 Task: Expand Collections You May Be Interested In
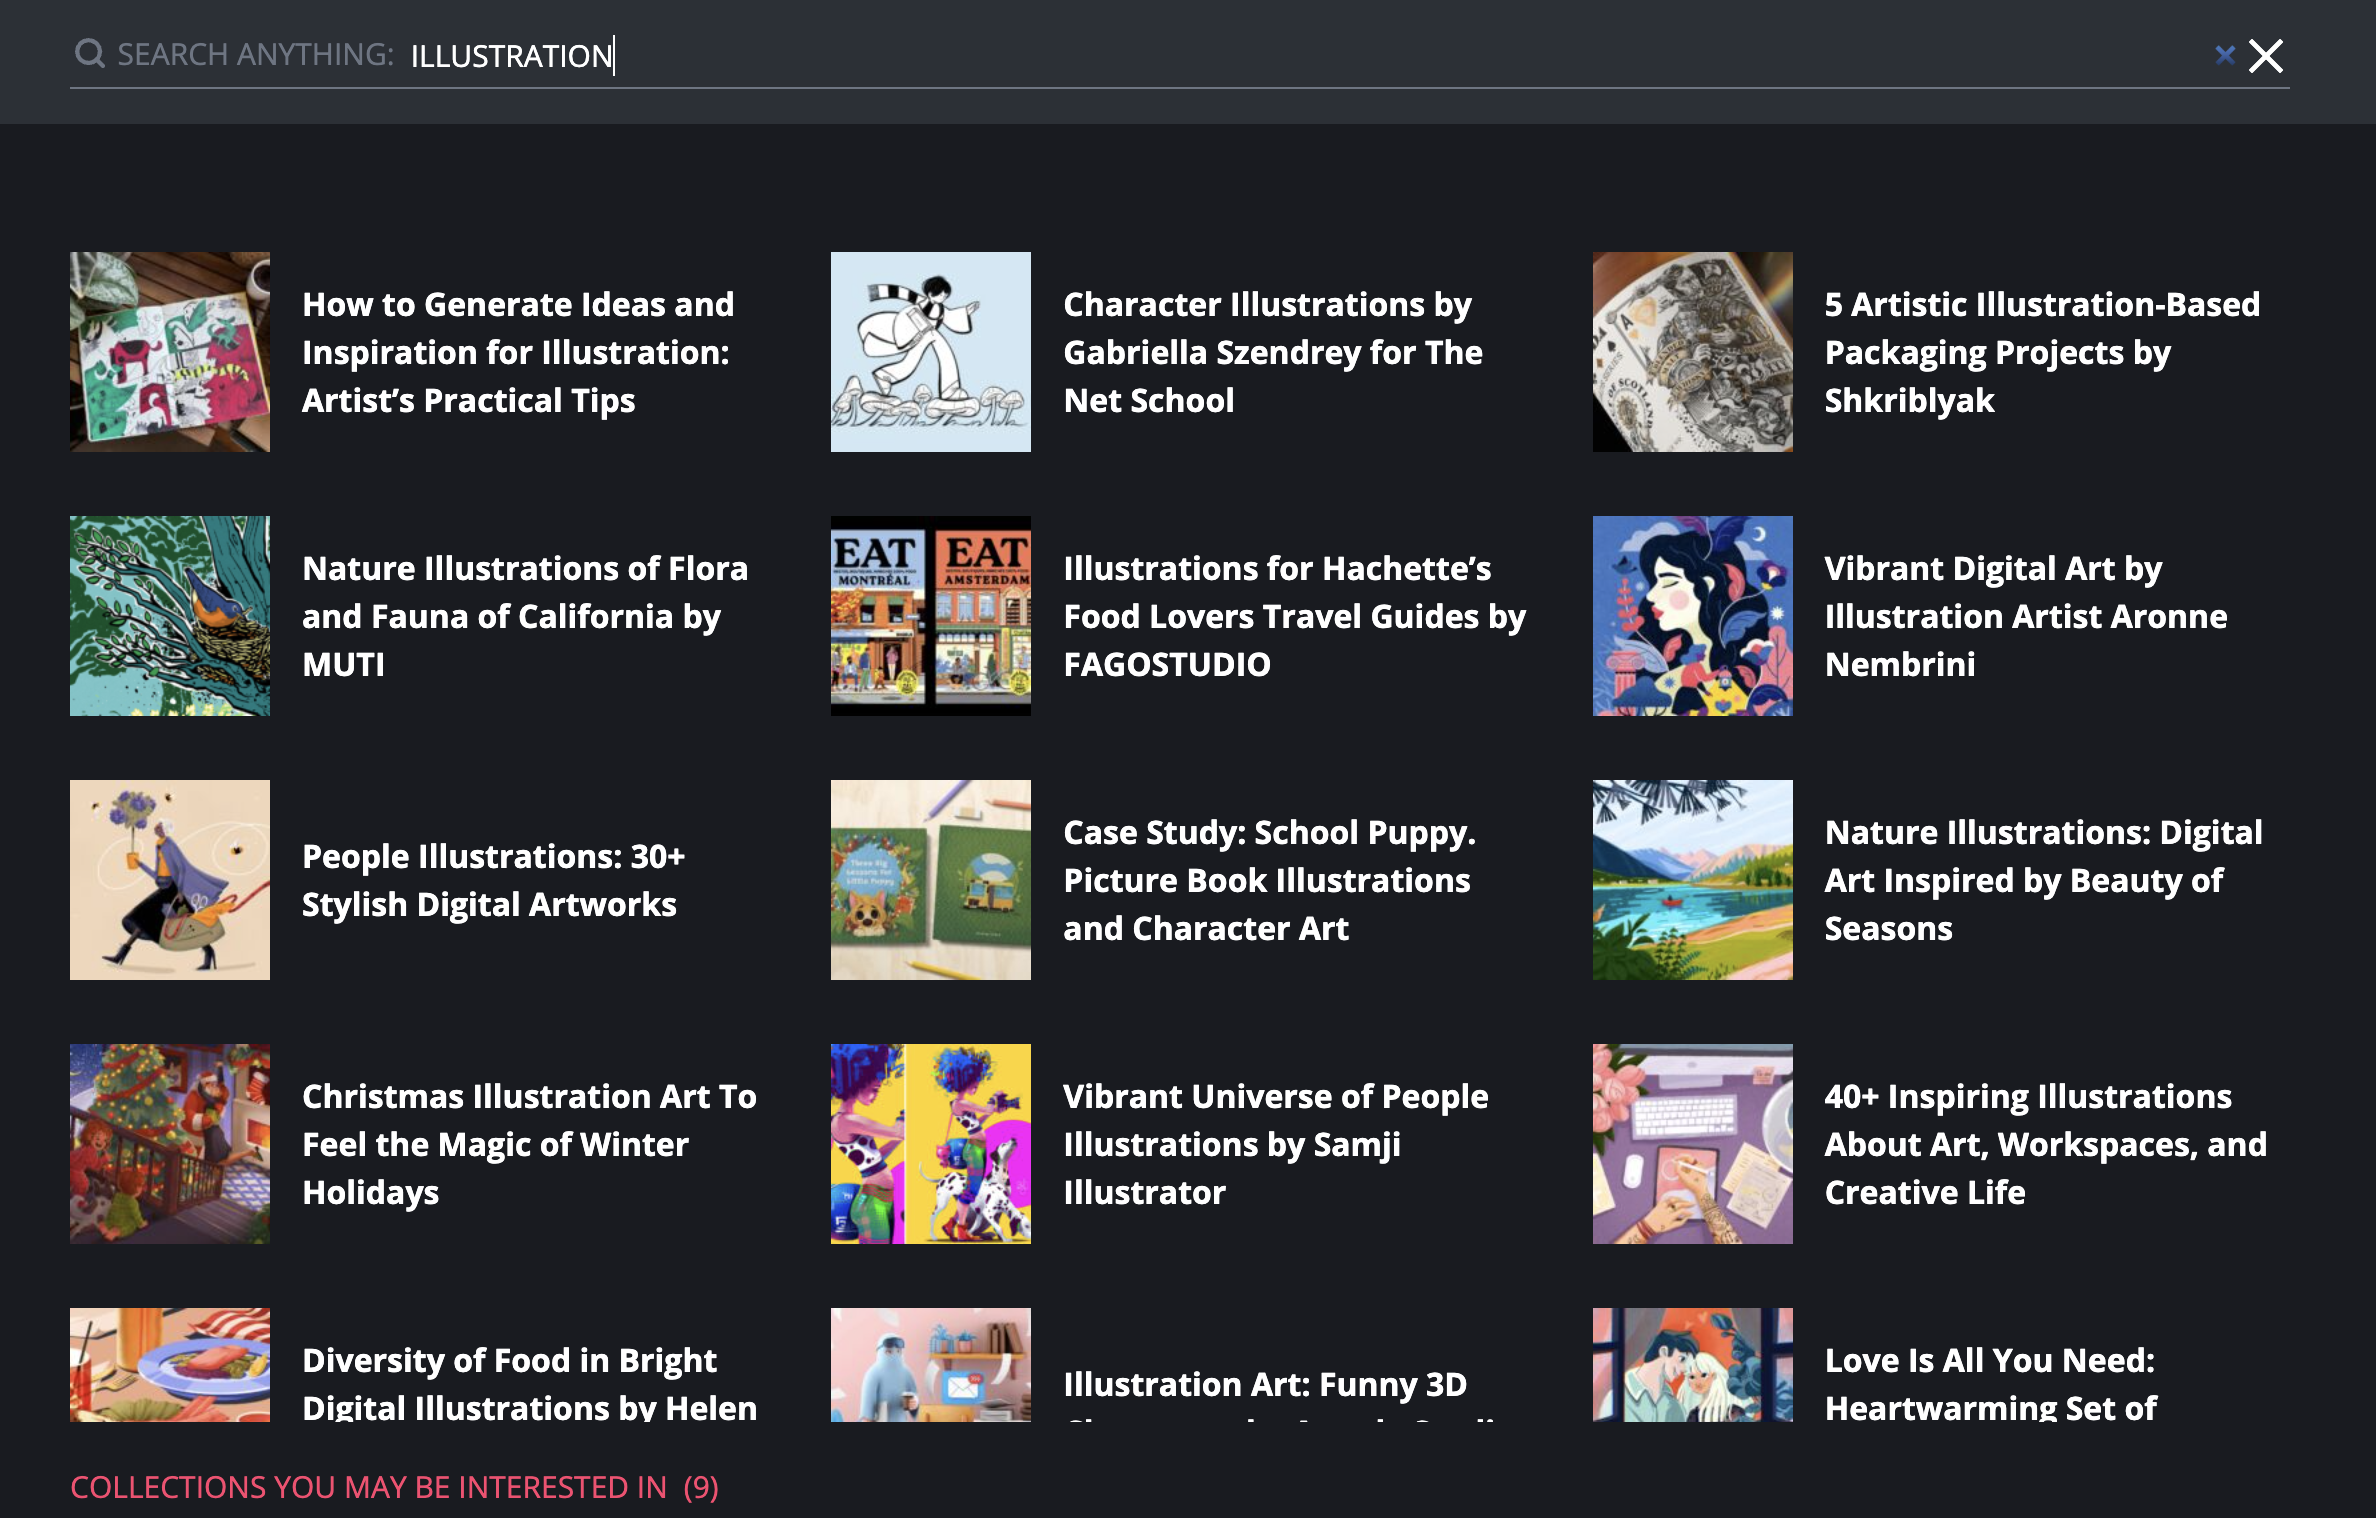coord(394,1487)
